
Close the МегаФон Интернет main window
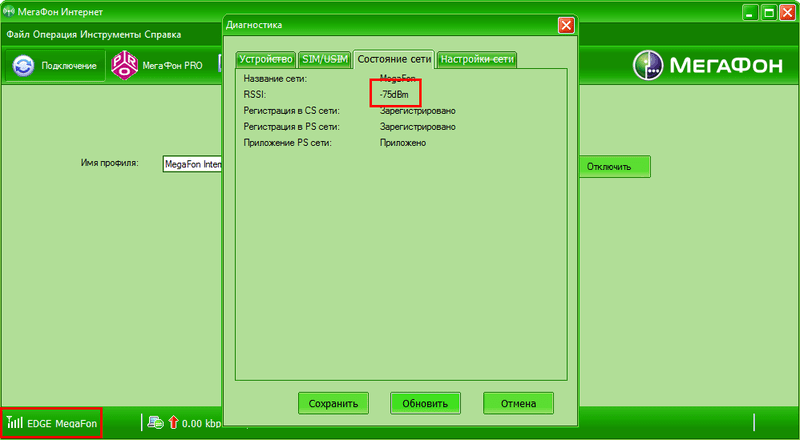coord(788,12)
